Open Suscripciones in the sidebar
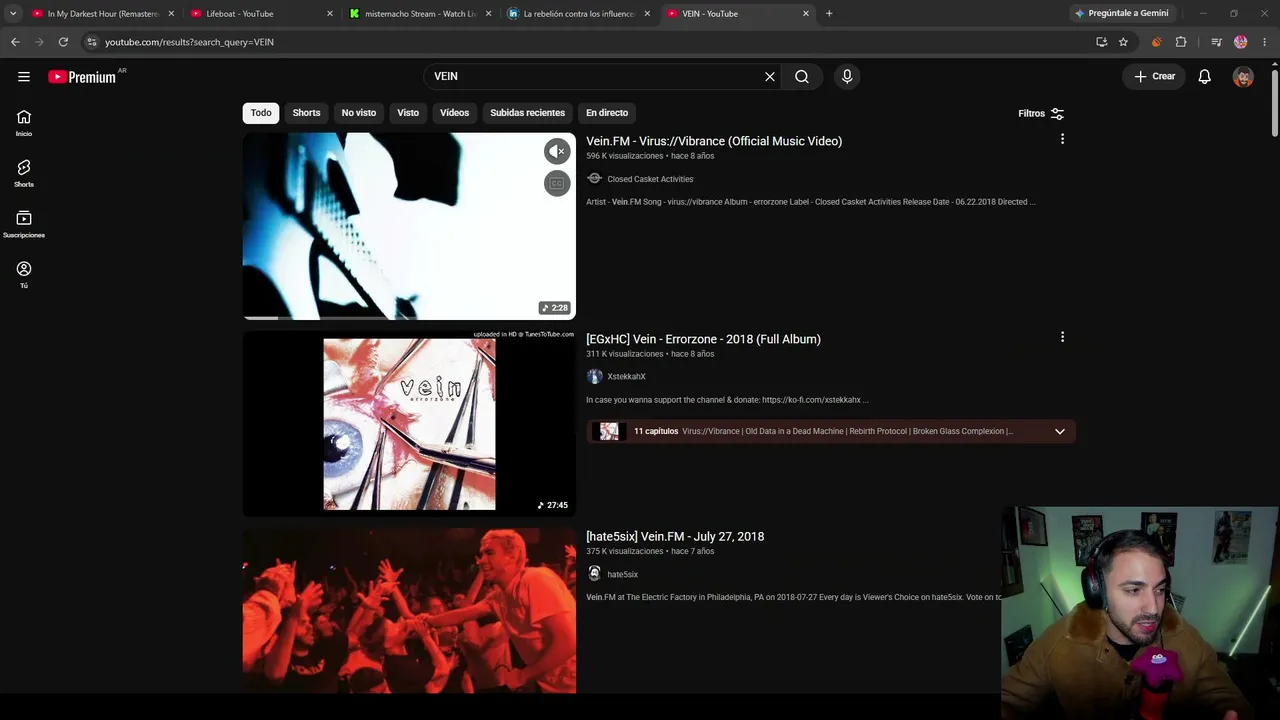The width and height of the screenshot is (1280, 720). 24,225
